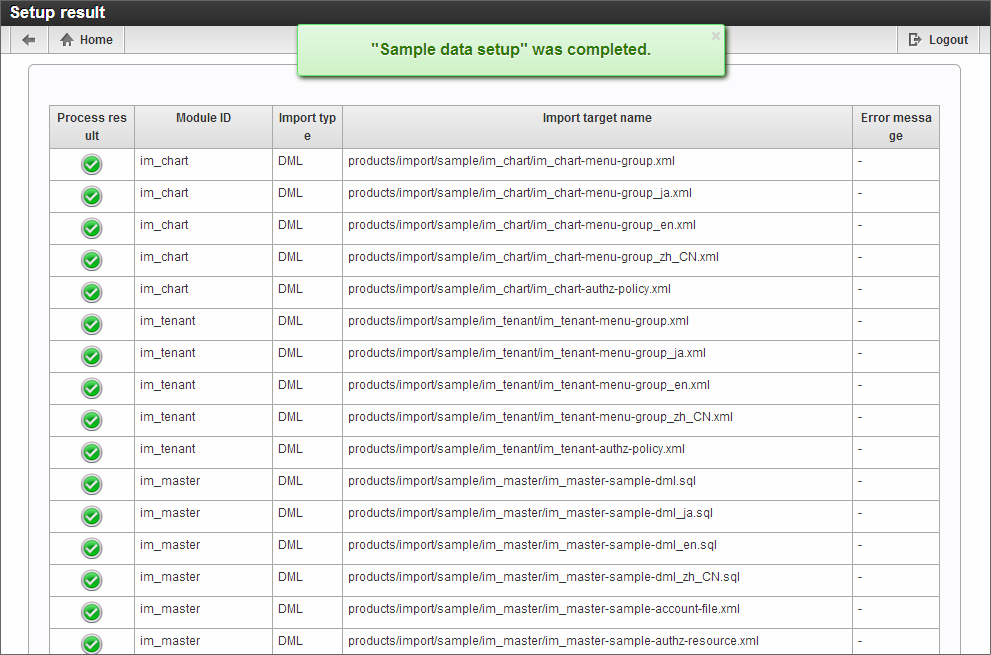Select path im_master-sample-authz-resource.xml
The width and height of the screenshot is (991, 655).
[554, 641]
